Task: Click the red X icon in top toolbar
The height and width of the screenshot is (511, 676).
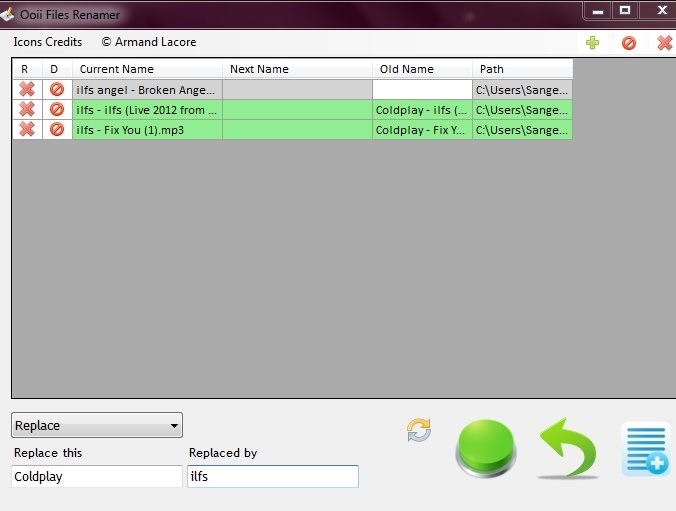Action: (664, 43)
